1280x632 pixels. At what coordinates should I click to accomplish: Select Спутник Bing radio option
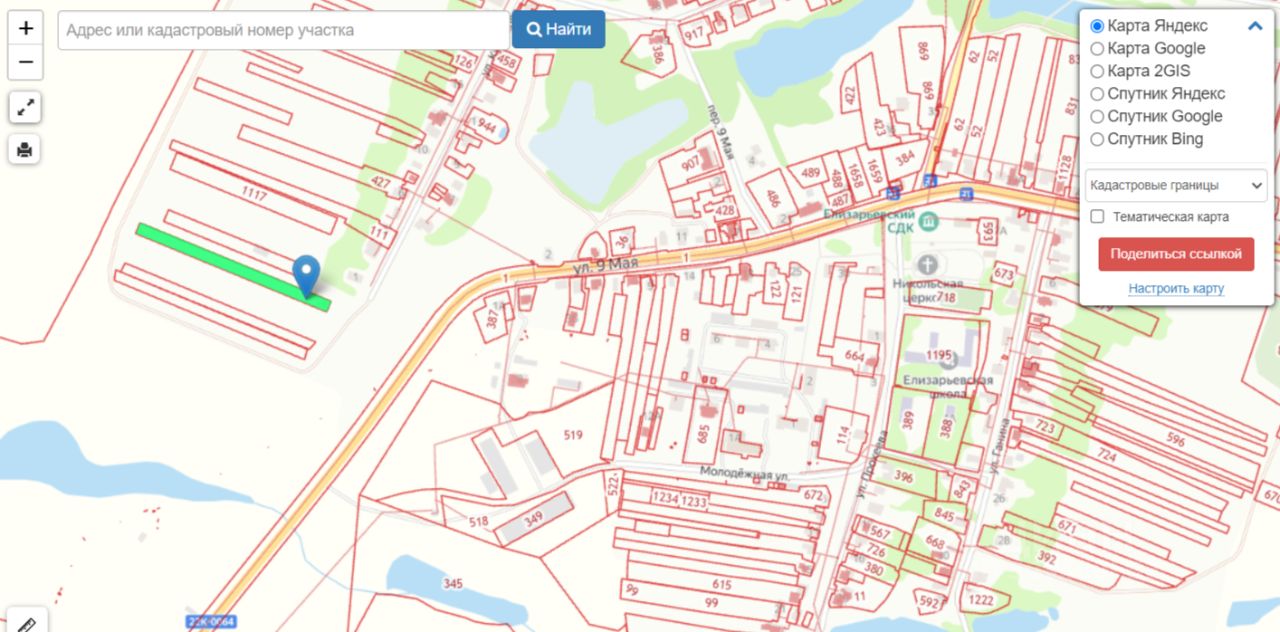1097,139
